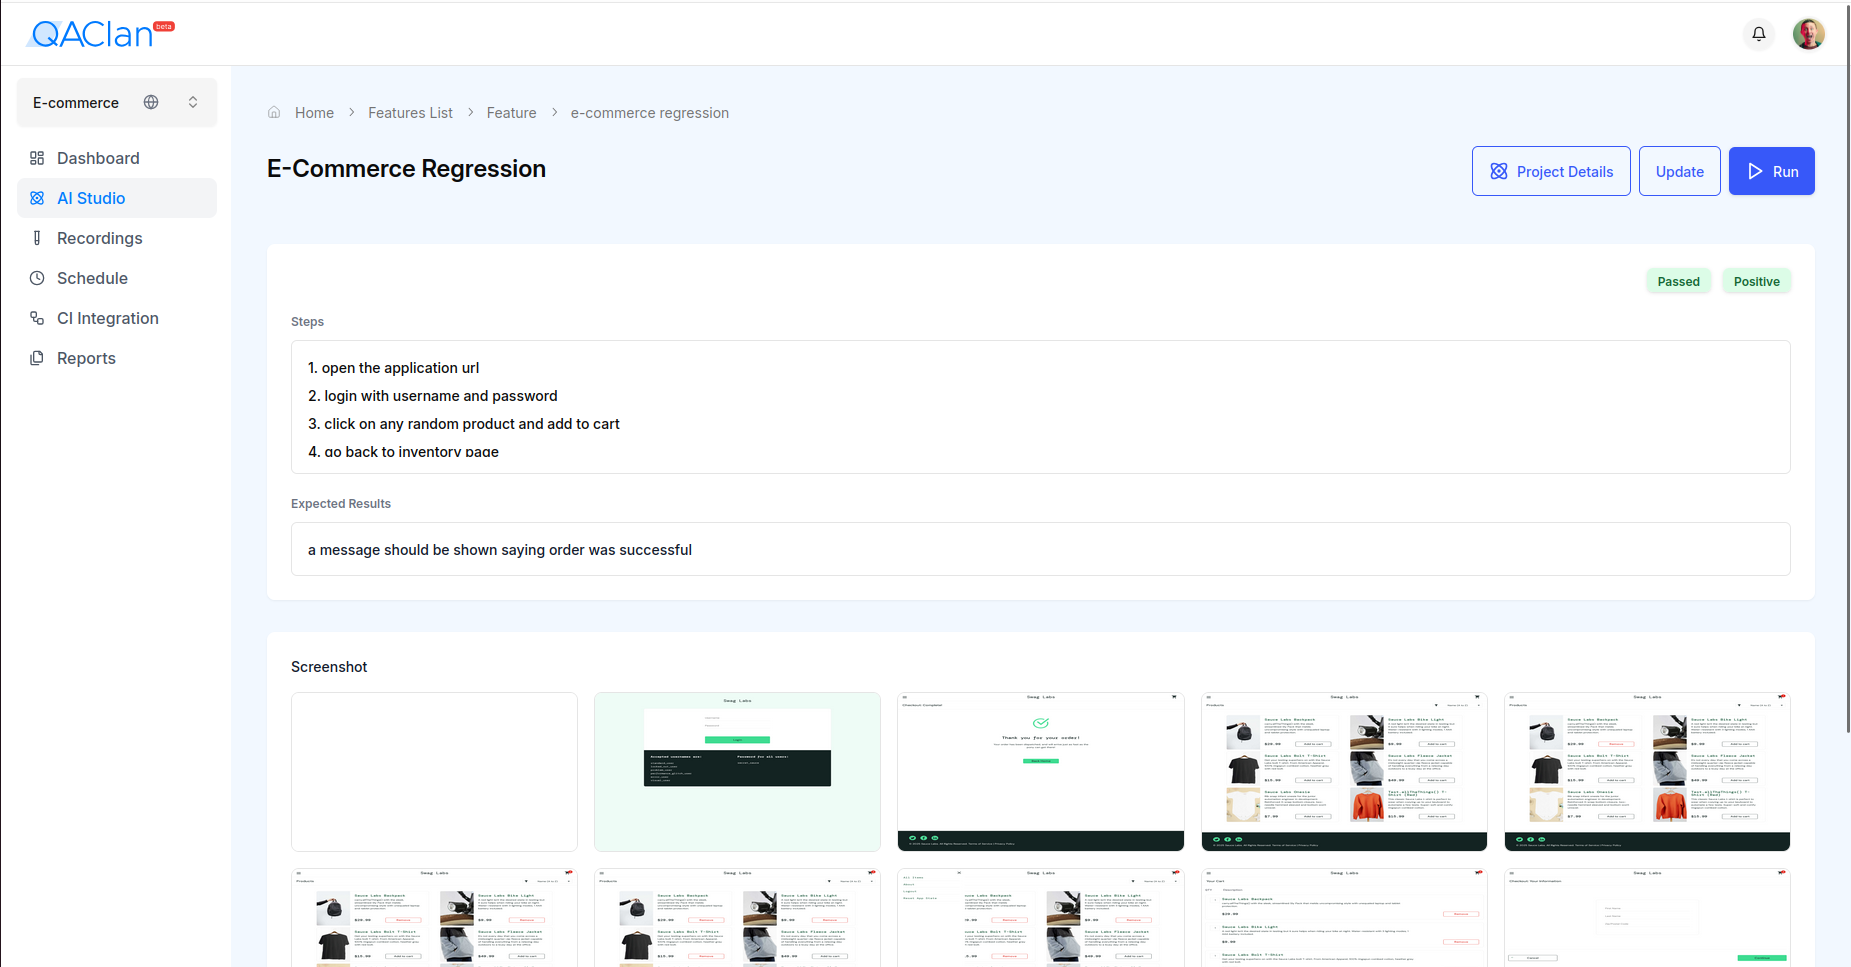Click the Update button
This screenshot has width=1851, height=967.
(x=1680, y=171)
